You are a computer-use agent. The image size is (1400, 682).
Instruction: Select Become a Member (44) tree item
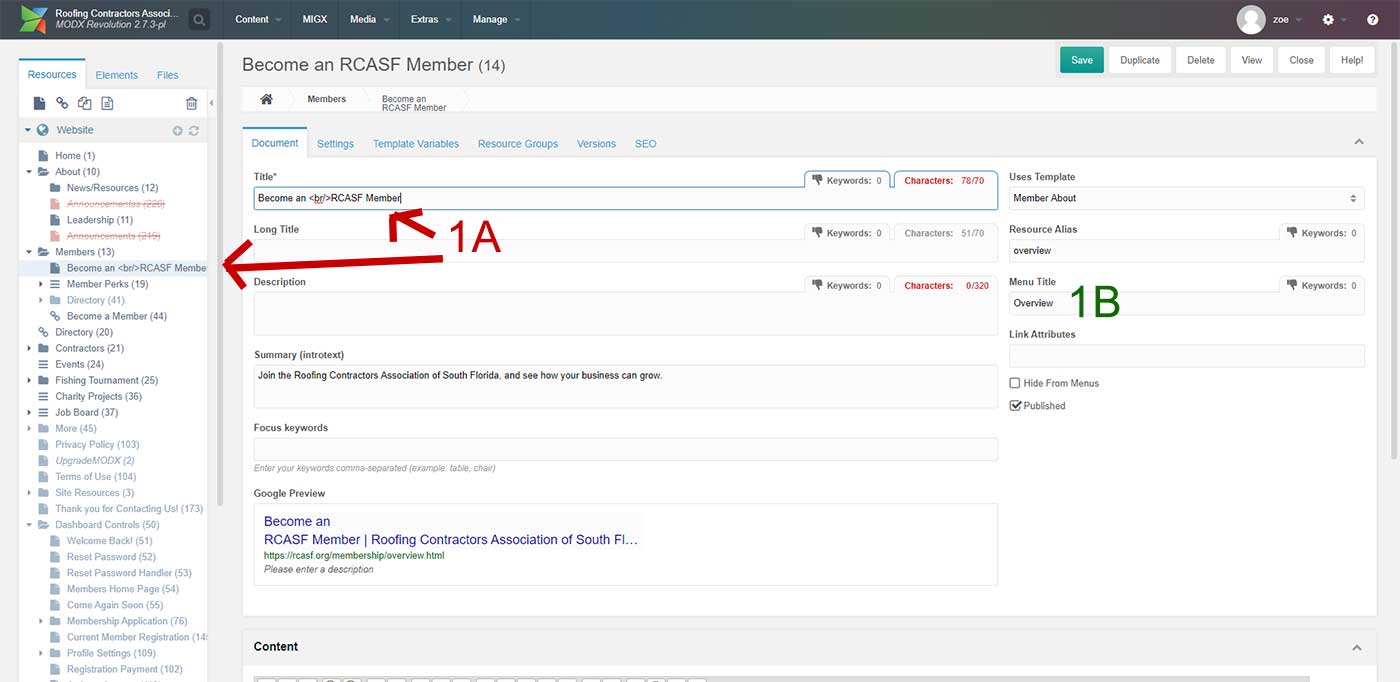tap(117, 316)
